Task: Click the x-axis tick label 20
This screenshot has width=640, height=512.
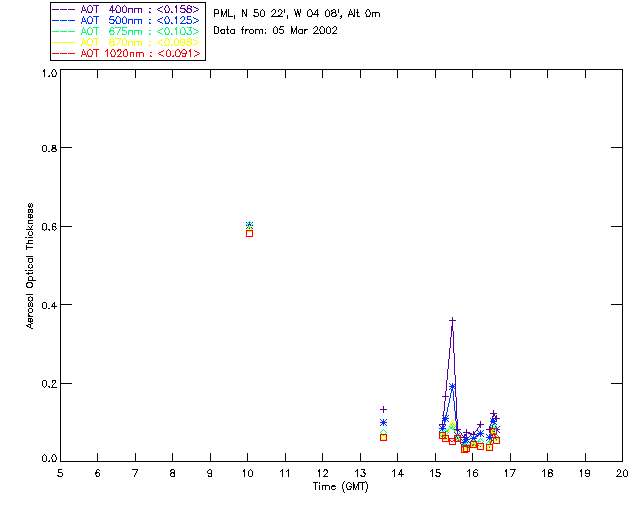Action: coord(622,473)
